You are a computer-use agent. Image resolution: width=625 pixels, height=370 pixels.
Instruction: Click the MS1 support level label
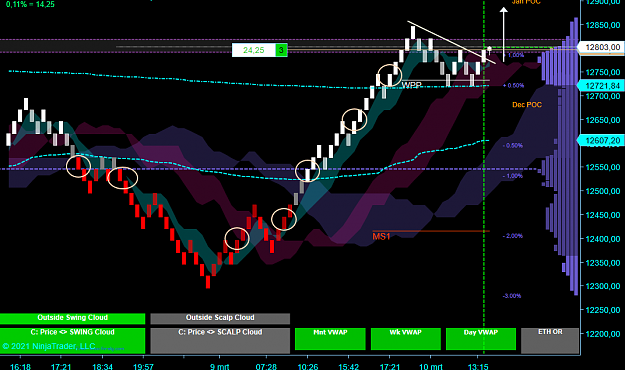click(381, 236)
